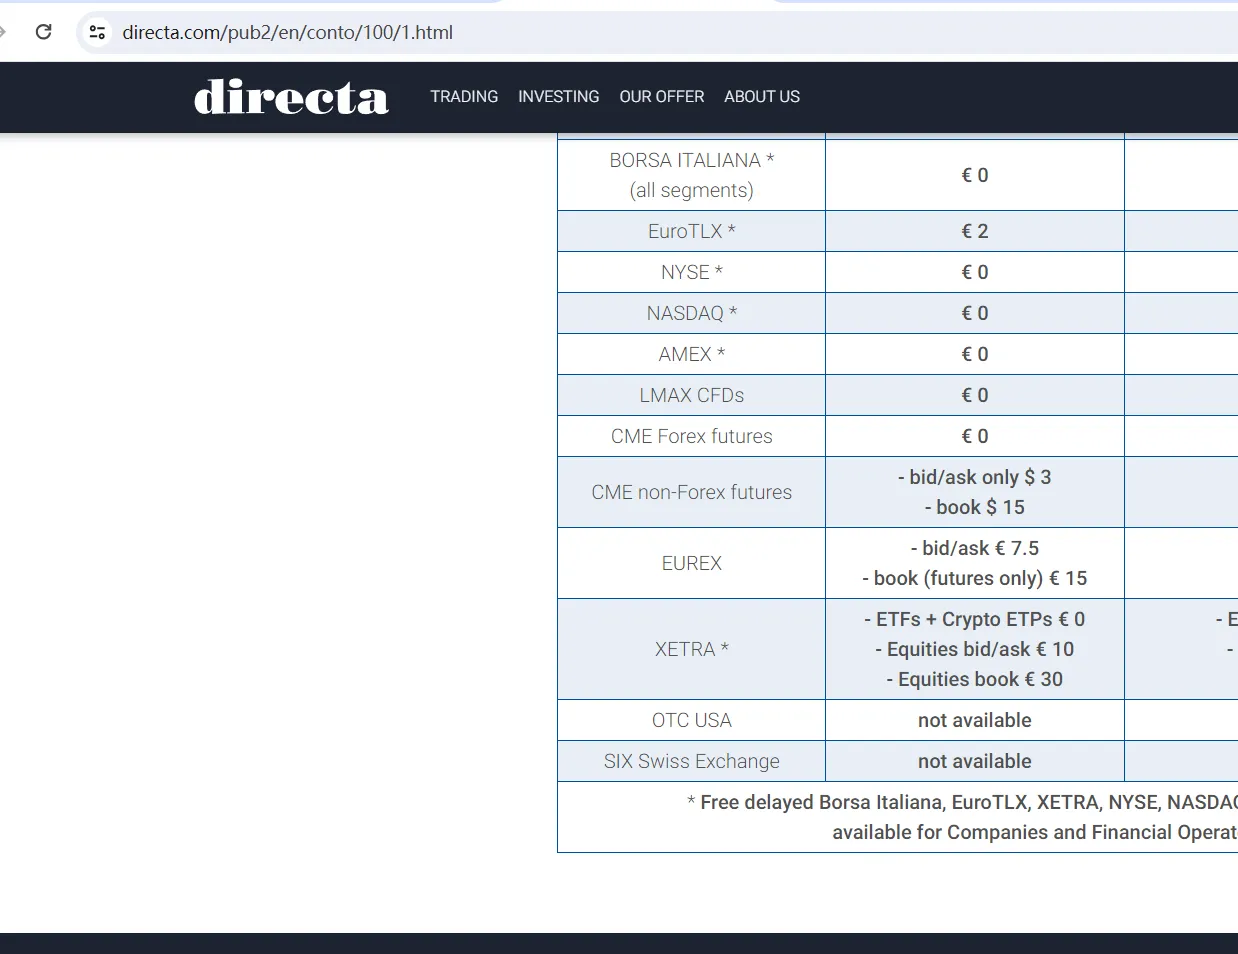Click the EuroTLX market cell
Viewport: 1238px width, 954px height.
point(691,231)
